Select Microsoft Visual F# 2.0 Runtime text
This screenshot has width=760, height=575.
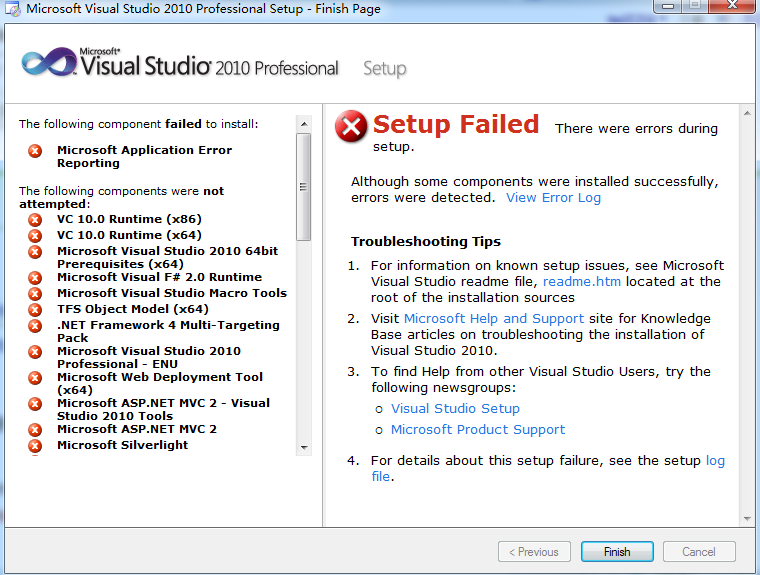(x=159, y=277)
